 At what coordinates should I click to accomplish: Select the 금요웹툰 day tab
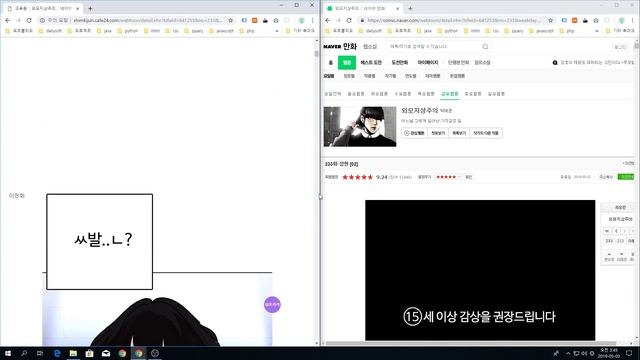point(449,94)
